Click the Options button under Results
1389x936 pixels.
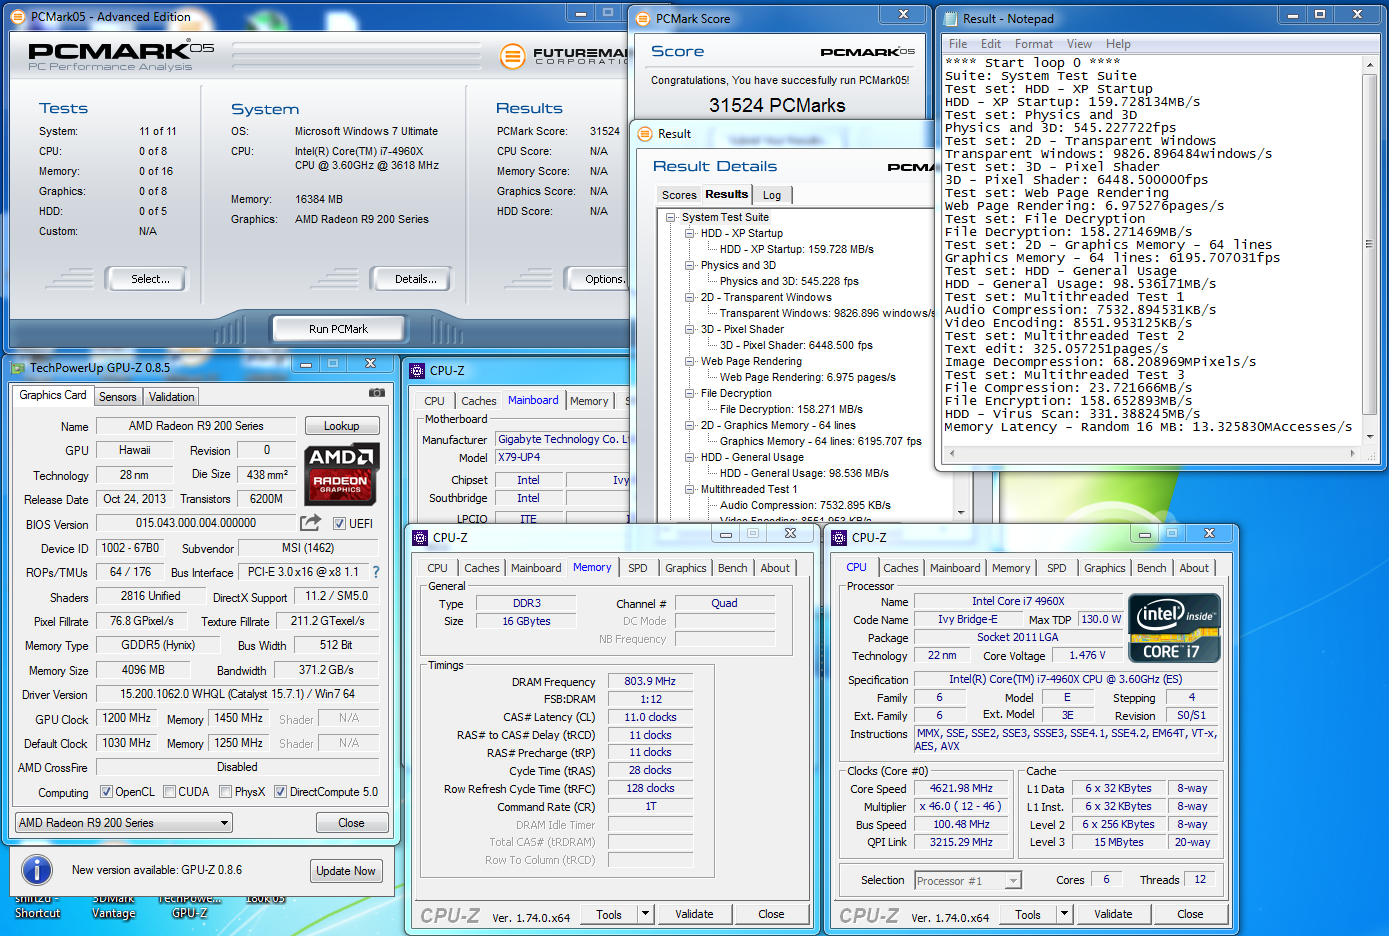pyautogui.click(x=598, y=279)
